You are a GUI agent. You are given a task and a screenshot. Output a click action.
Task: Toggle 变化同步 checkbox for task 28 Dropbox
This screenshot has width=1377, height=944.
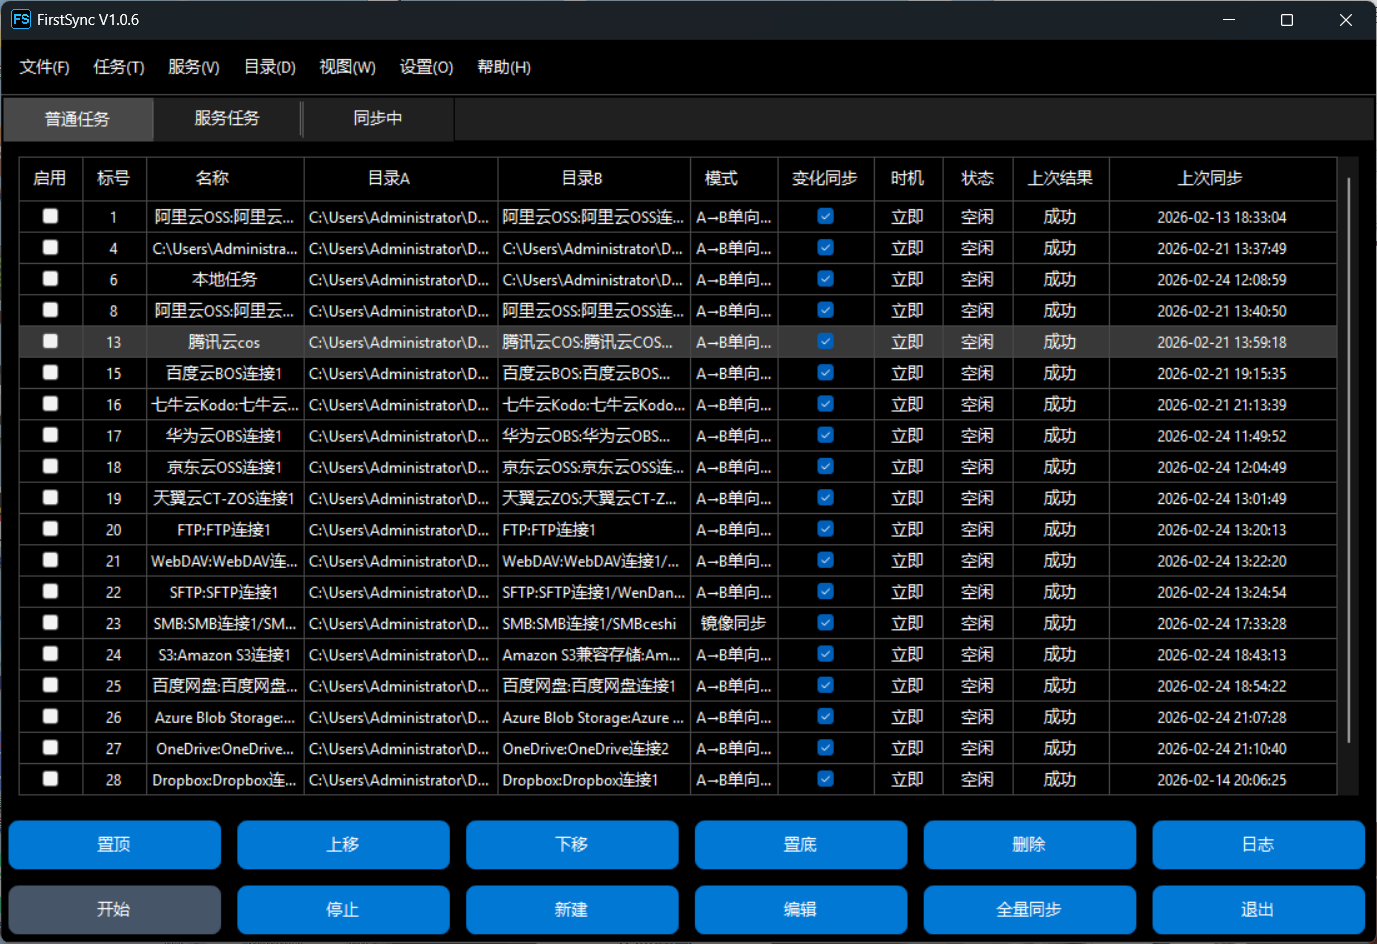coord(825,779)
